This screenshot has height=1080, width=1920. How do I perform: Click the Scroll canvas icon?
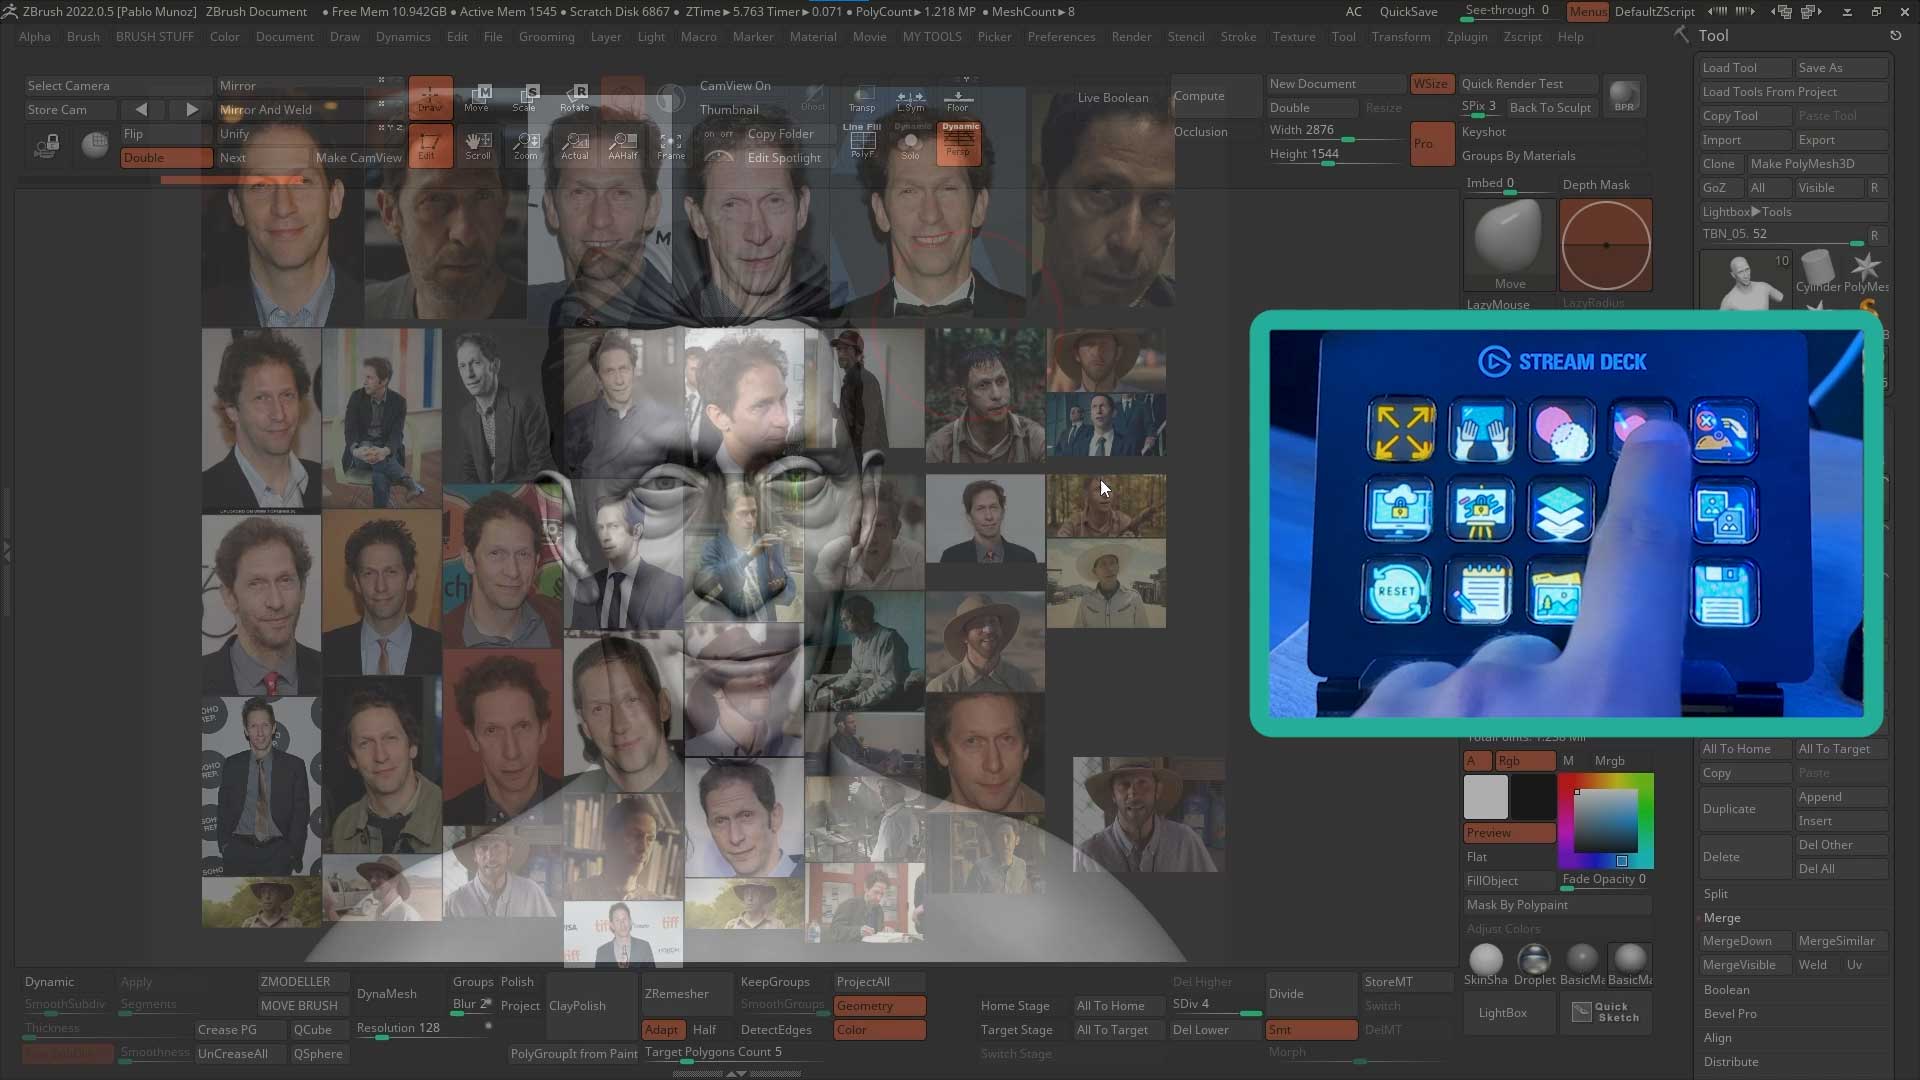pos(478,146)
